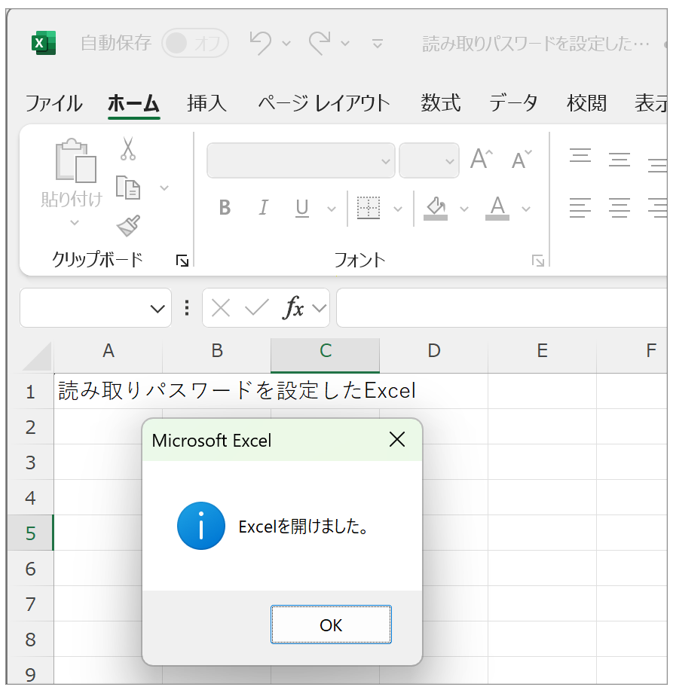The width and height of the screenshot is (677, 693).
Task: Select column D header
Action: 434,351
